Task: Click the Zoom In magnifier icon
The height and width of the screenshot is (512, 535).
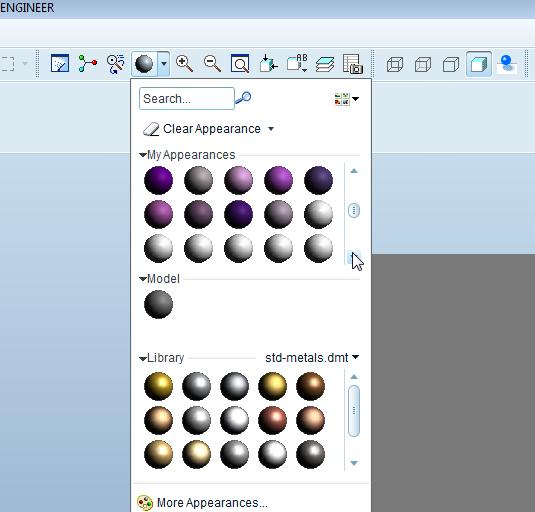Action: point(184,64)
